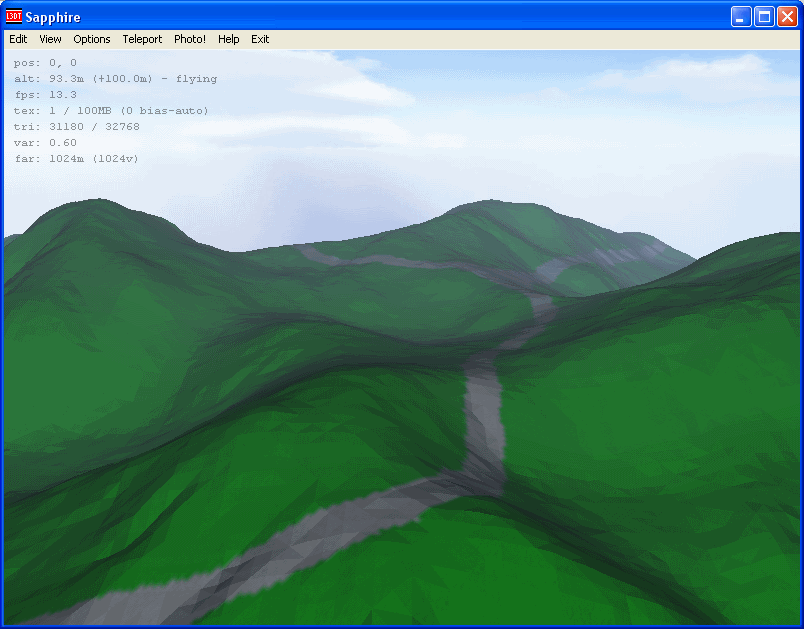
Task: Click Exit in the menu bar
Action: pyautogui.click(x=260, y=39)
